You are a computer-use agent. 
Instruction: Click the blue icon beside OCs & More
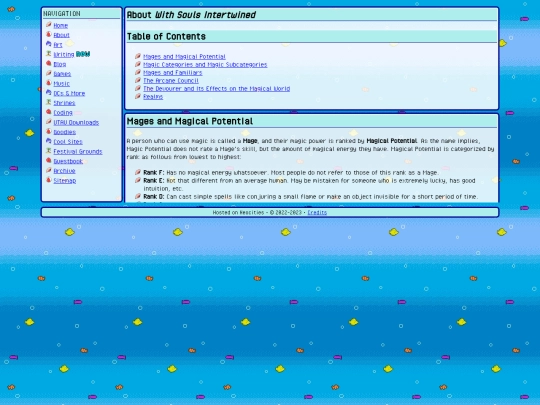[49, 93]
